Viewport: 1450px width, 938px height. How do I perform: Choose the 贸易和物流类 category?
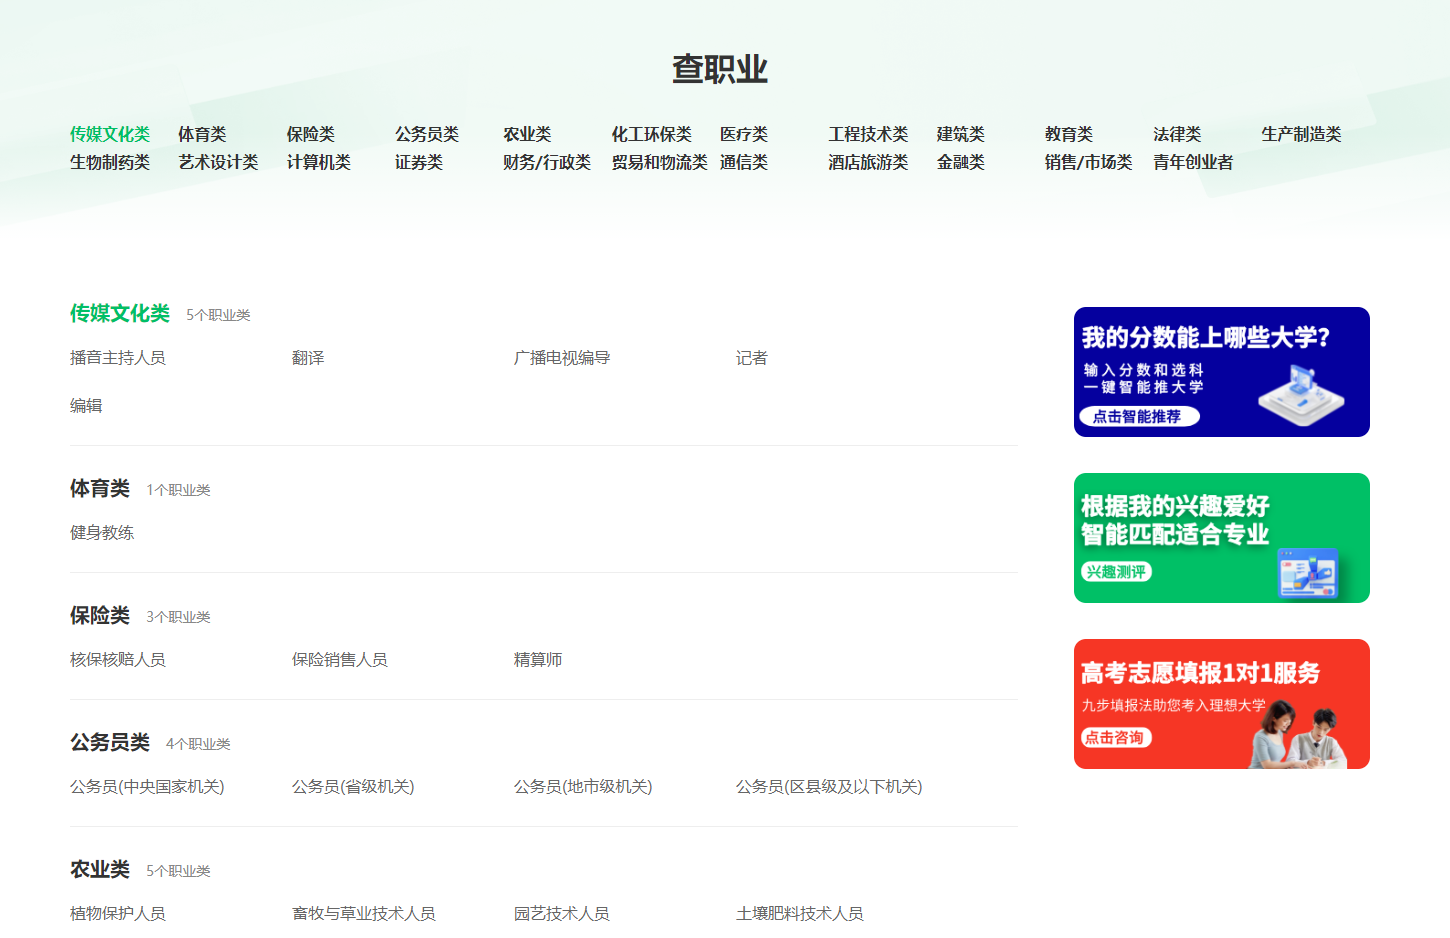click(x=660, y=162)
